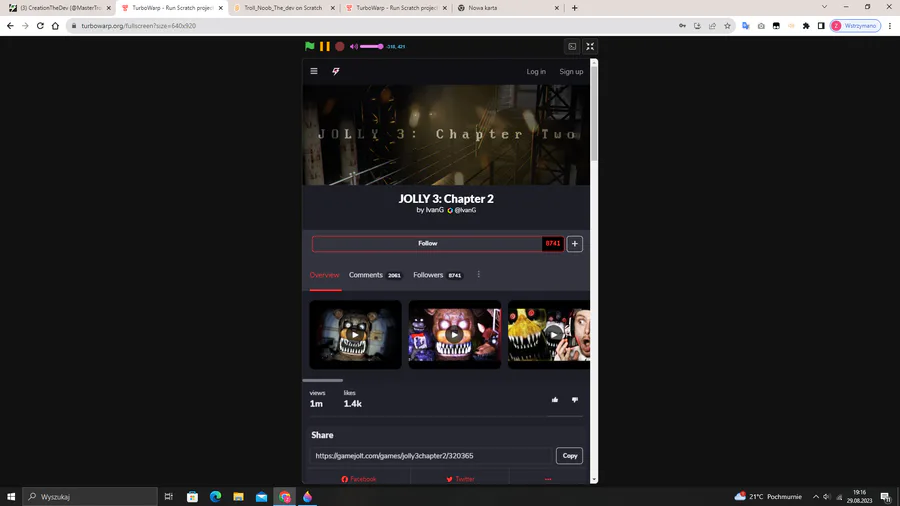Image resolution: width=900 pixels, height=506 pixels.
Task: Switch to the Followers tab
Action: [x=438, y=275]
